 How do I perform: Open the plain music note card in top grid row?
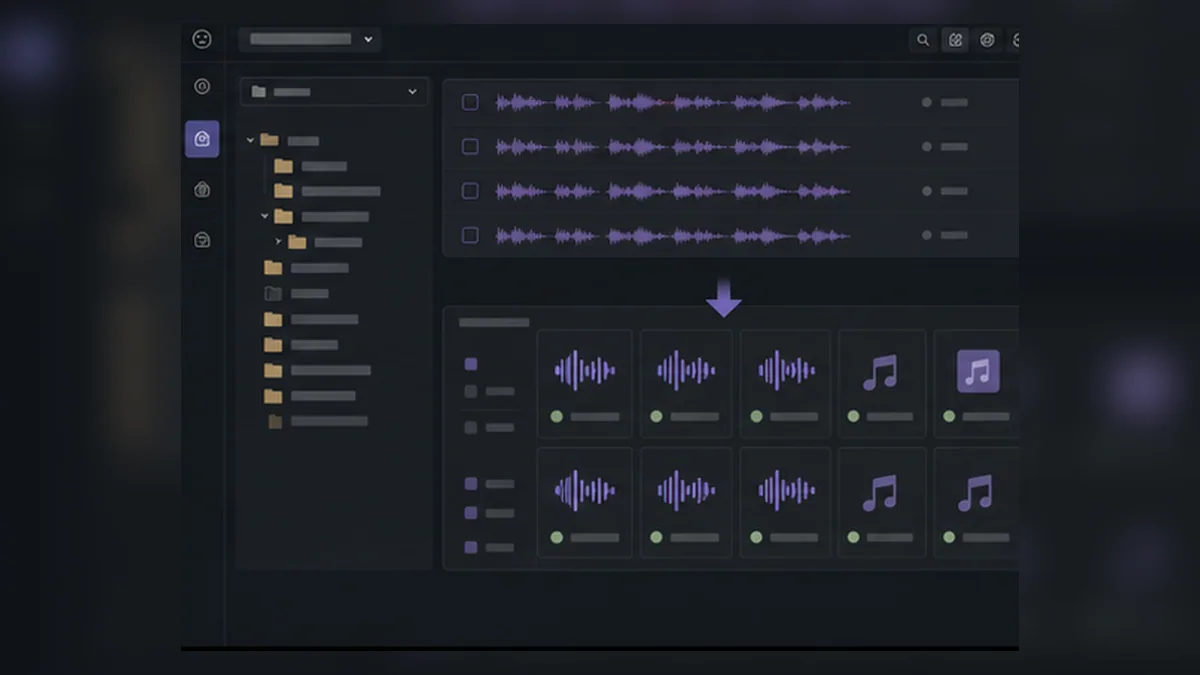[883, 384]
